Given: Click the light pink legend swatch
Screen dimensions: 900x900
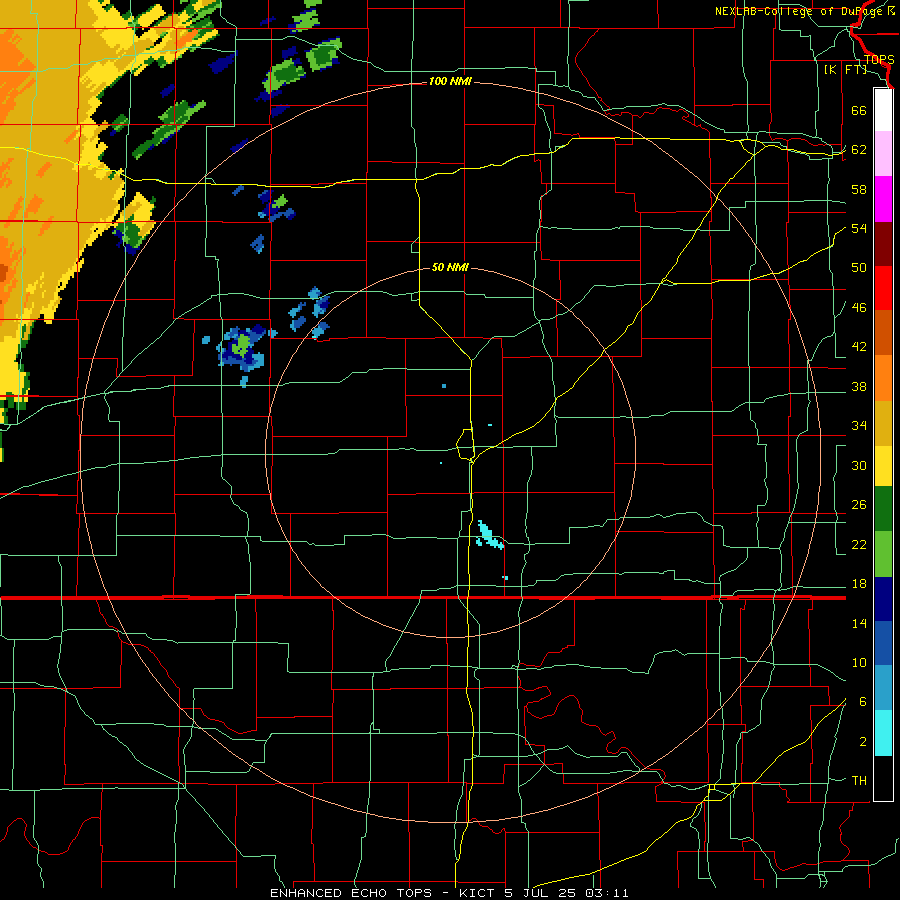Looking at the screenshot, I should pos(883,154).
